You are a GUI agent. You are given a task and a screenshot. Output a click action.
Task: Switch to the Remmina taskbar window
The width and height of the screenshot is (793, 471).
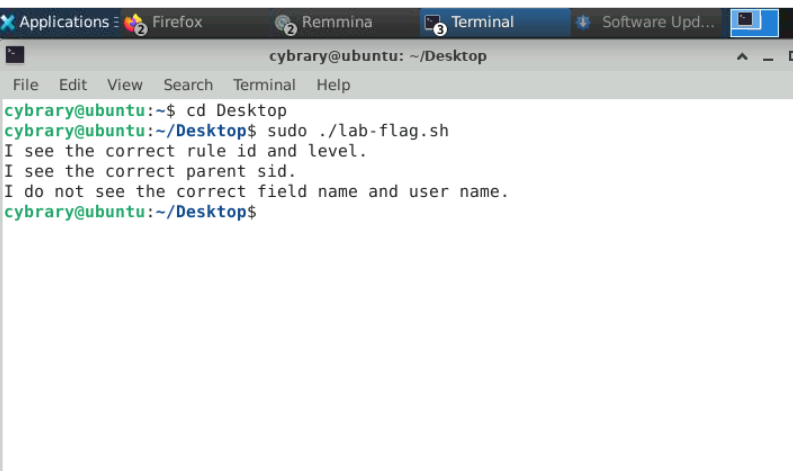tap(325, 22)
